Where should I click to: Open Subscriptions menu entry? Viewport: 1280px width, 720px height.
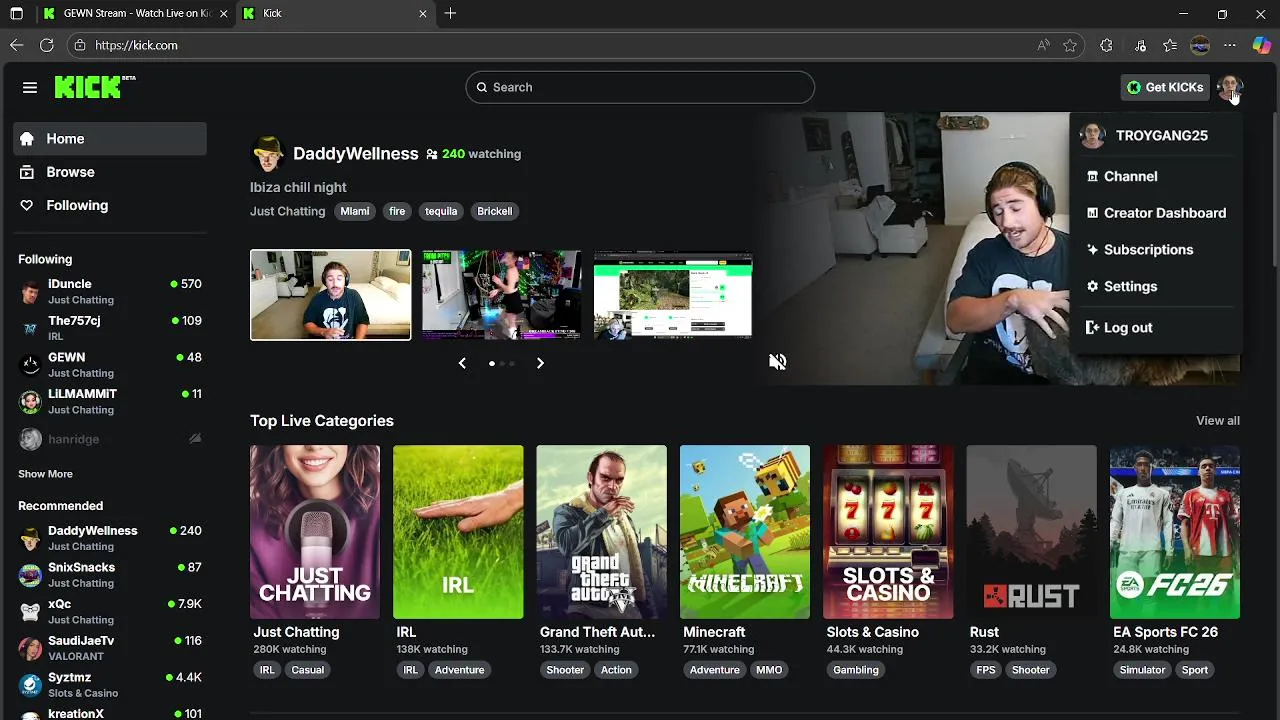coord(1156,250)
